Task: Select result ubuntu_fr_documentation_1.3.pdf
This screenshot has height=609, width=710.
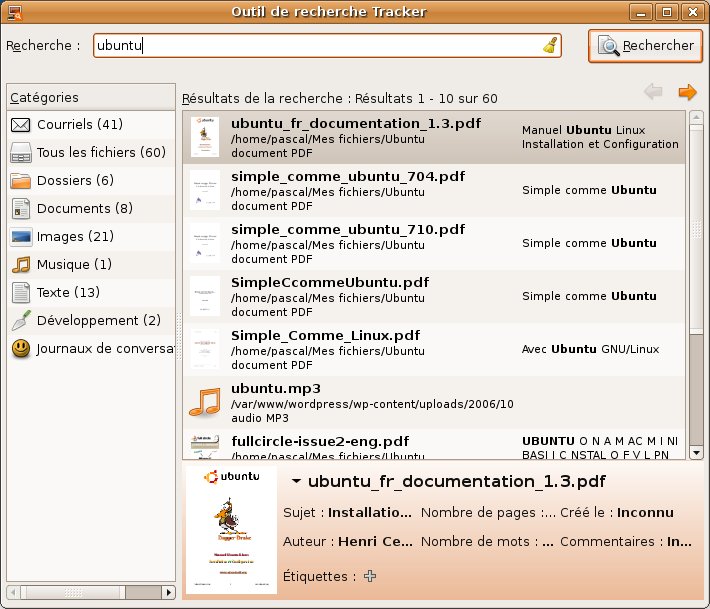Action: point(434,138)
